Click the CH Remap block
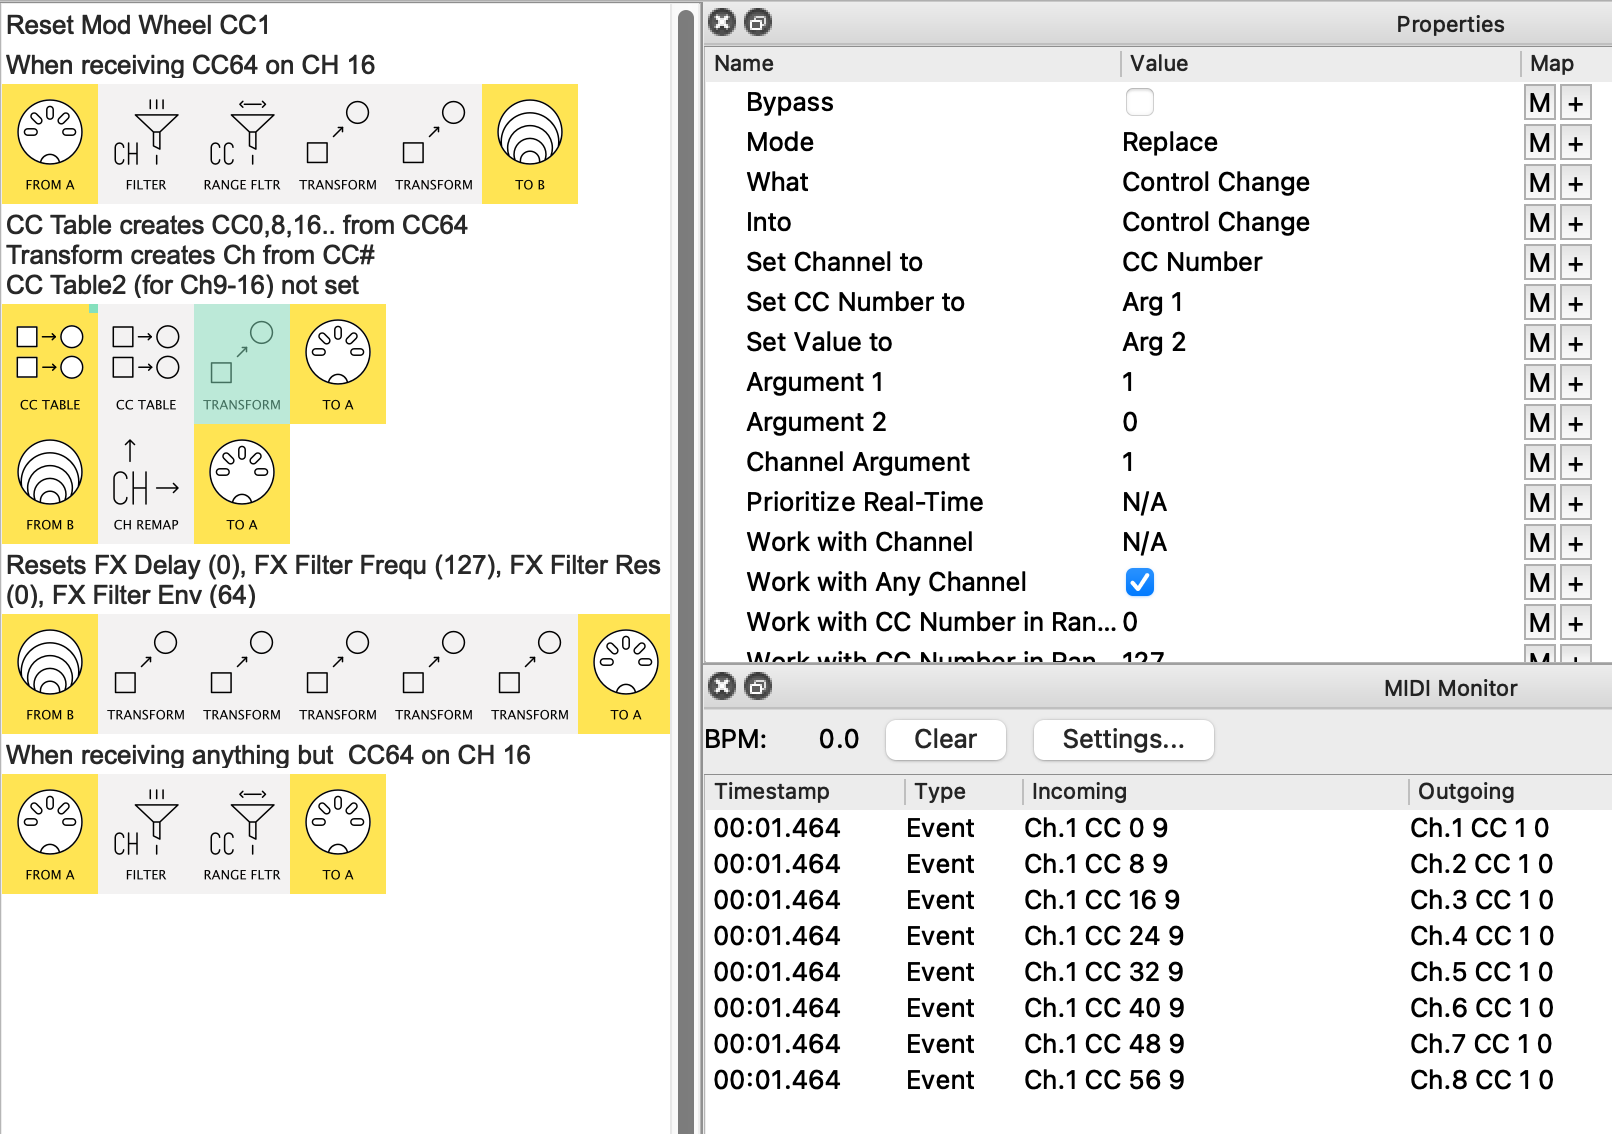 145,484
